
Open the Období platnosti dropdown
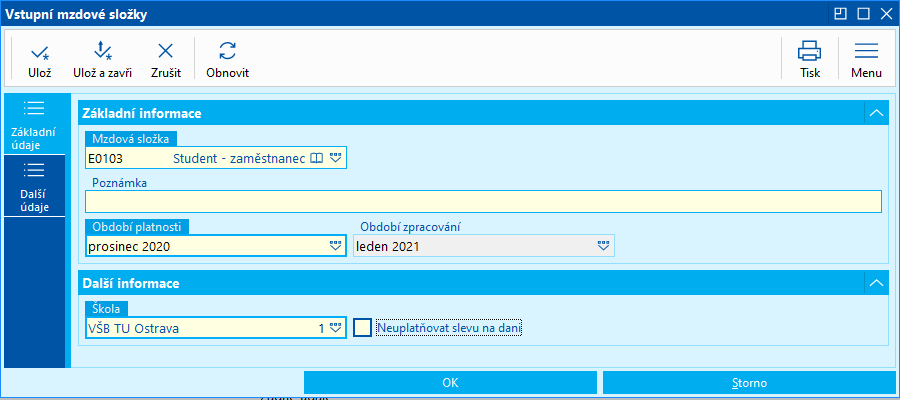pos(336,246)
